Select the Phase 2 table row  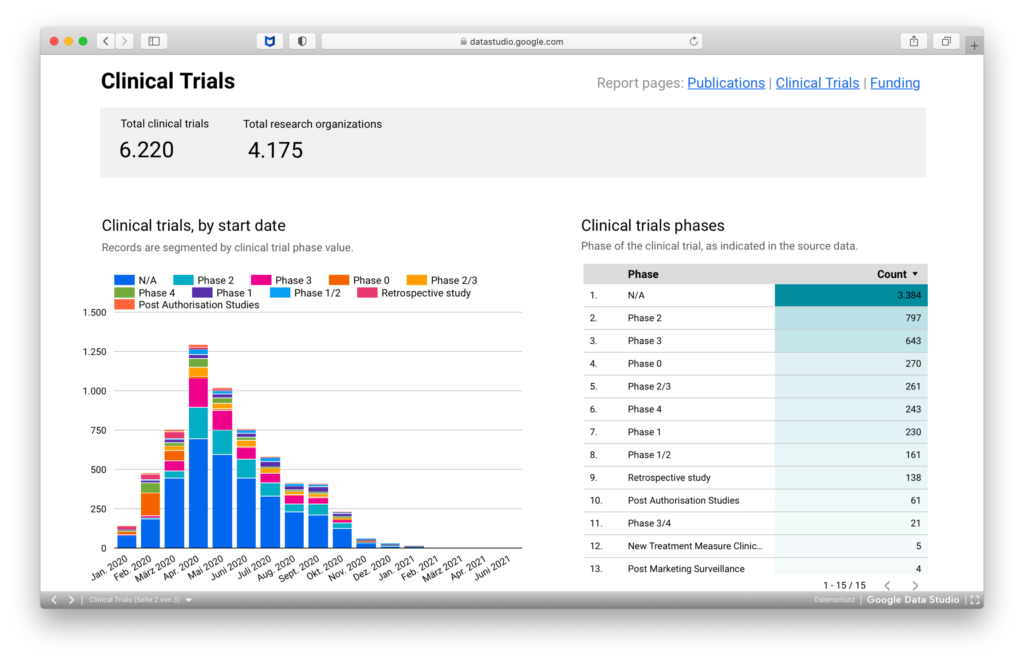click(x=755, y=318)
